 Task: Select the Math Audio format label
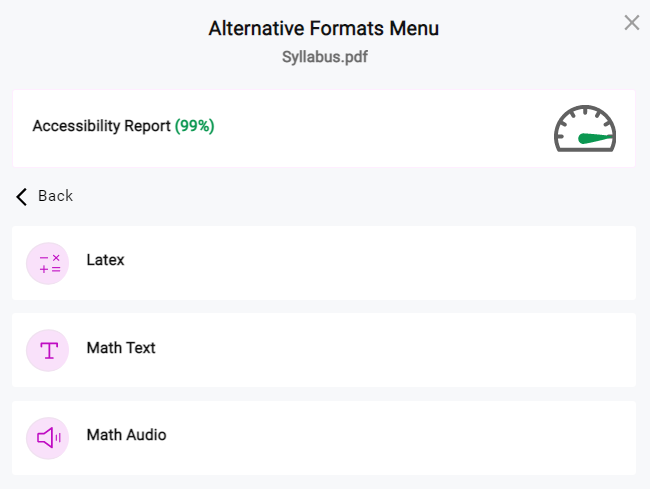point(126,435)
